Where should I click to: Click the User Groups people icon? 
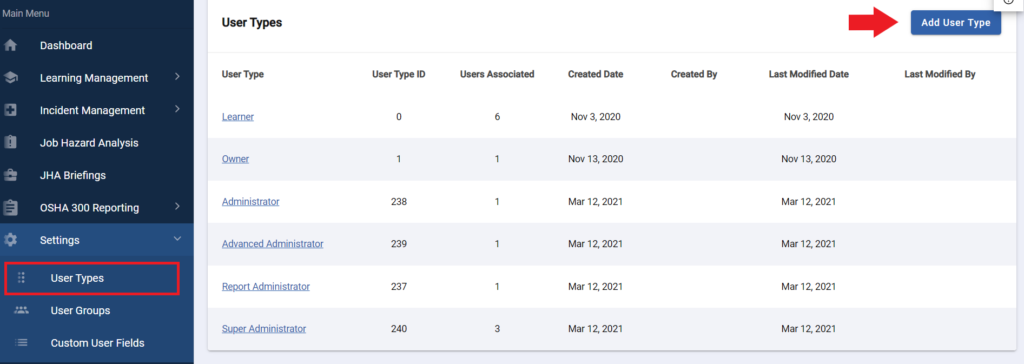22,310
